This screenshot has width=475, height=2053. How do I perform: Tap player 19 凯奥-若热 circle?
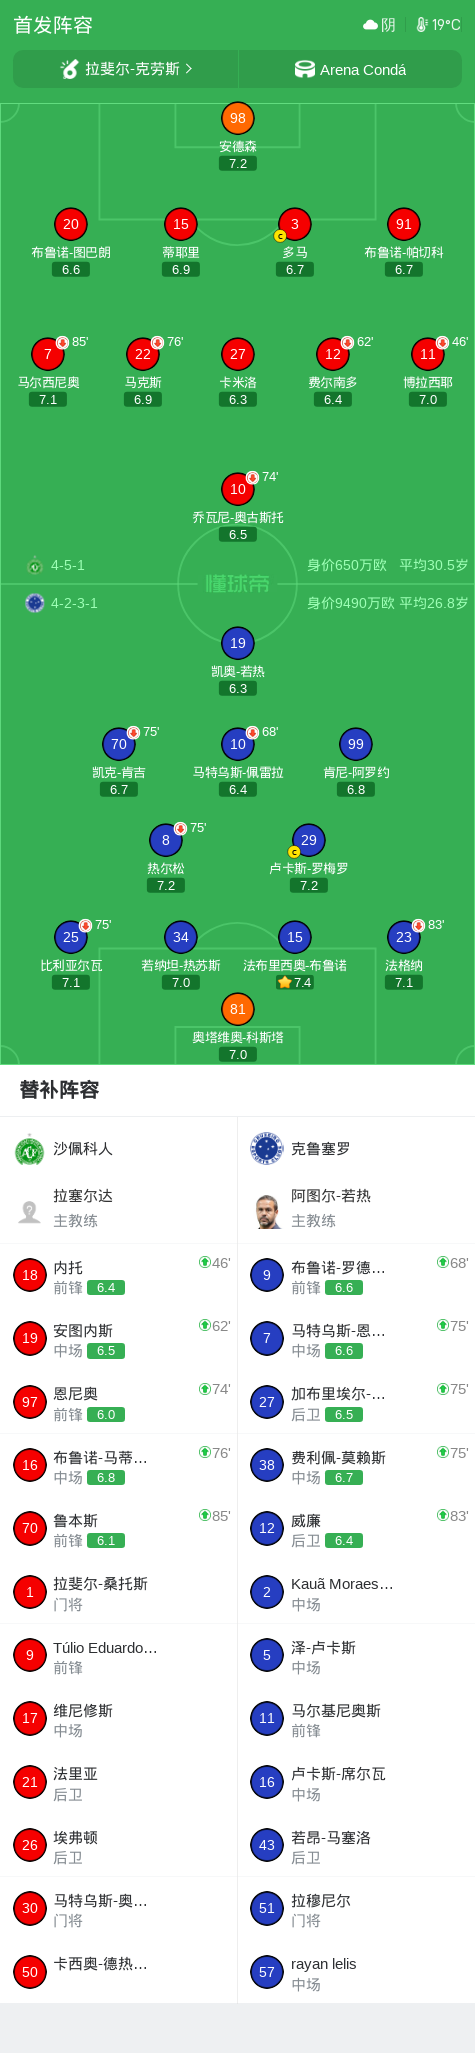click(238, 643)
